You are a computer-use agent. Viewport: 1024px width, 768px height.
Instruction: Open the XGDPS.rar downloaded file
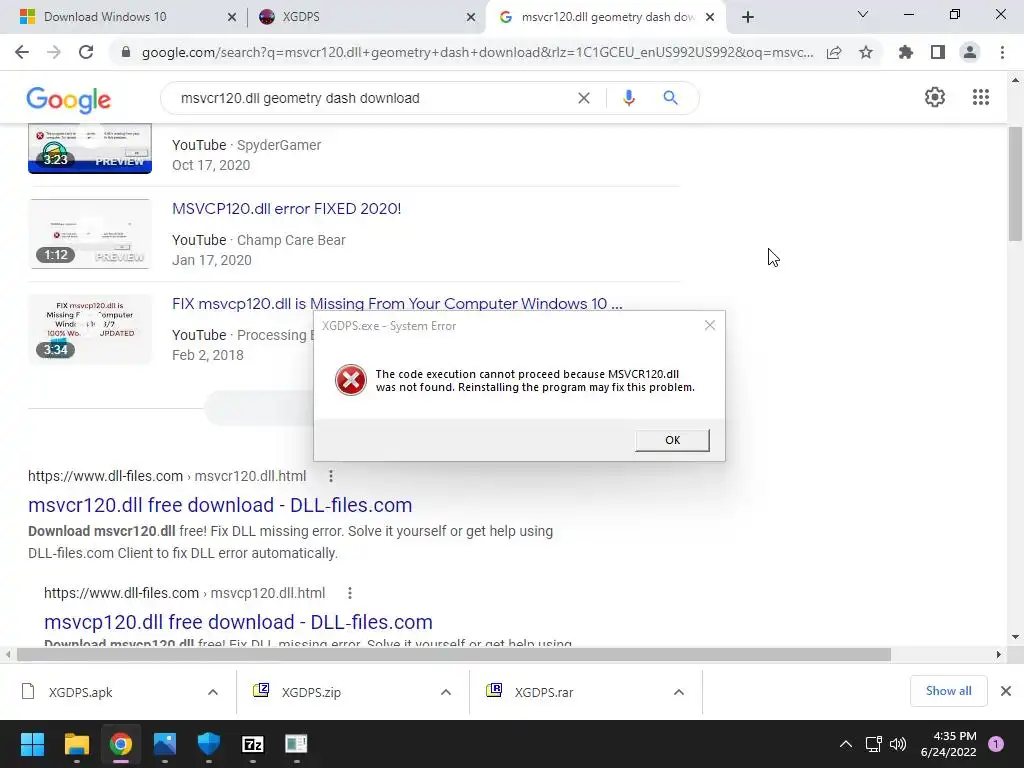pyautogui.click(x=544, y=692)
